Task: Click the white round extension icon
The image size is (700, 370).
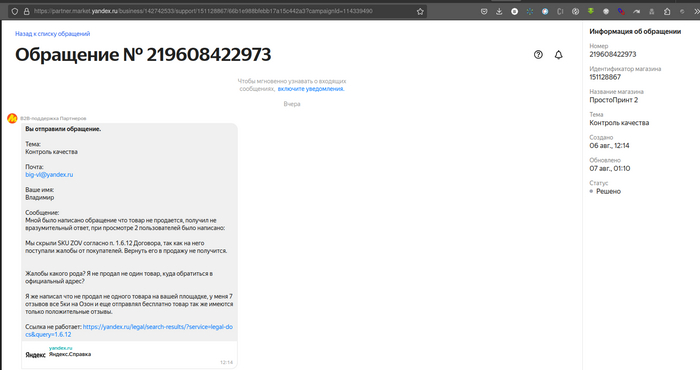Action: pyautogui.click(x=515, y=12)
